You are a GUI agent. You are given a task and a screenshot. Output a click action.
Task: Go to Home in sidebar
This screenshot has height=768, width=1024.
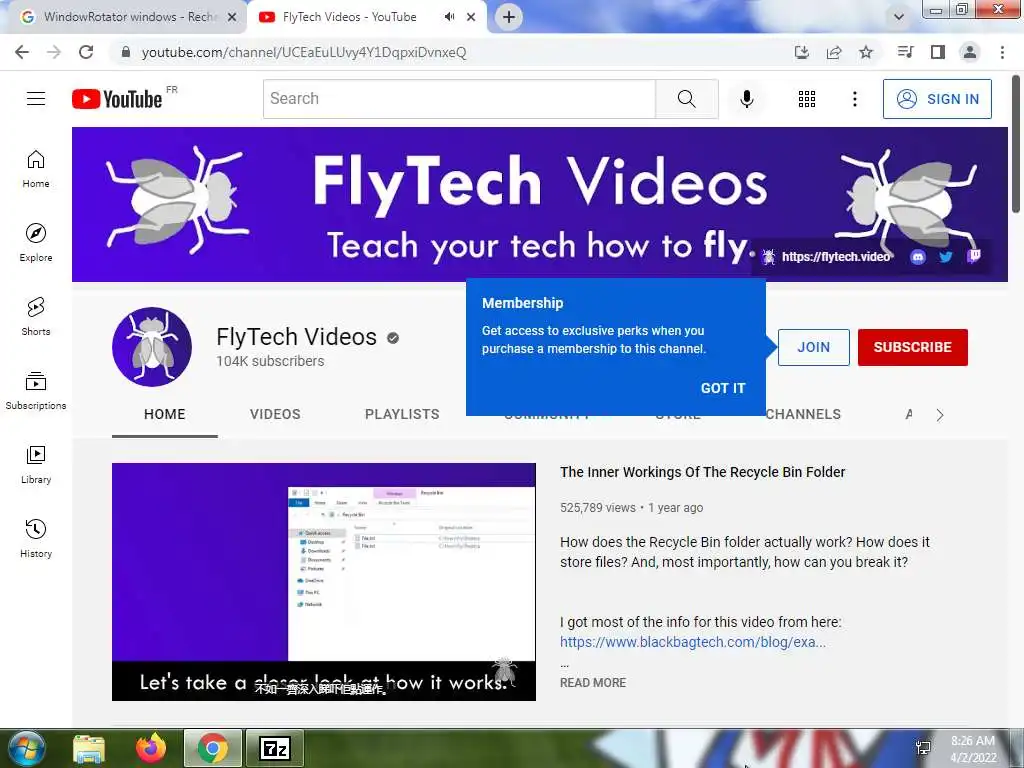point(36,168)
